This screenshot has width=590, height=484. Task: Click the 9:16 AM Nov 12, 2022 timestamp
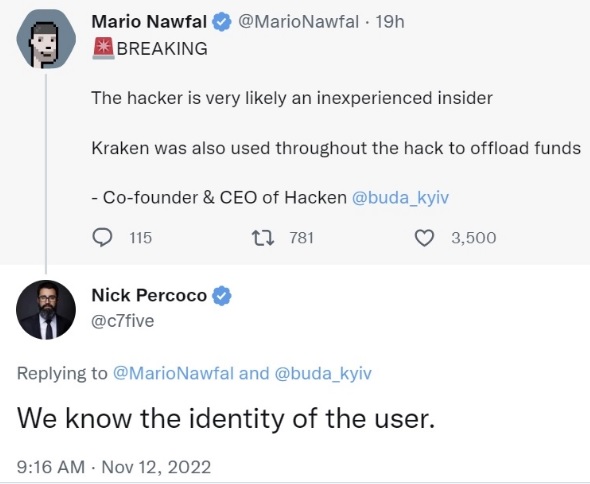114,467
